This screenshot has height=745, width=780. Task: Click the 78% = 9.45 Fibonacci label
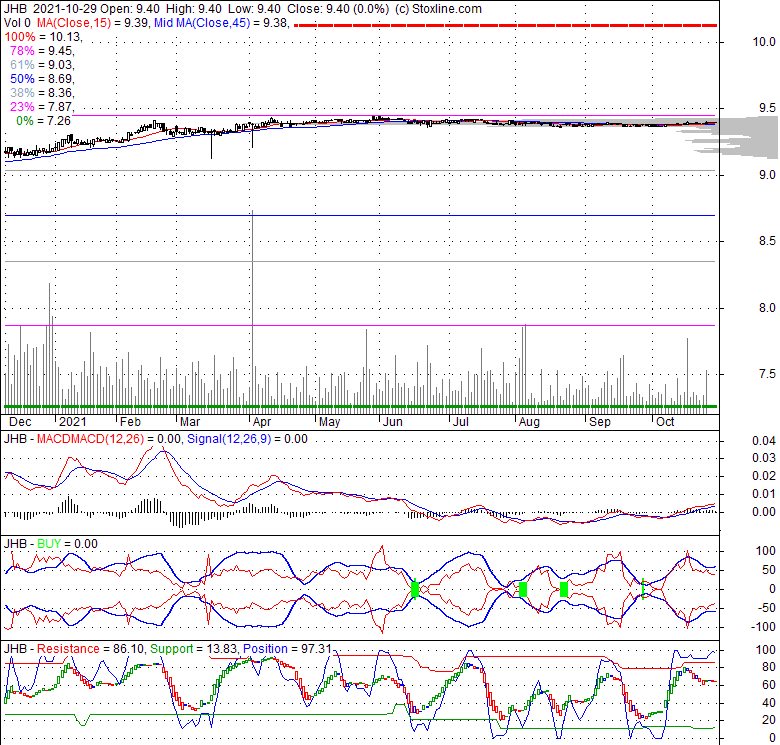[x=42, y=50]
